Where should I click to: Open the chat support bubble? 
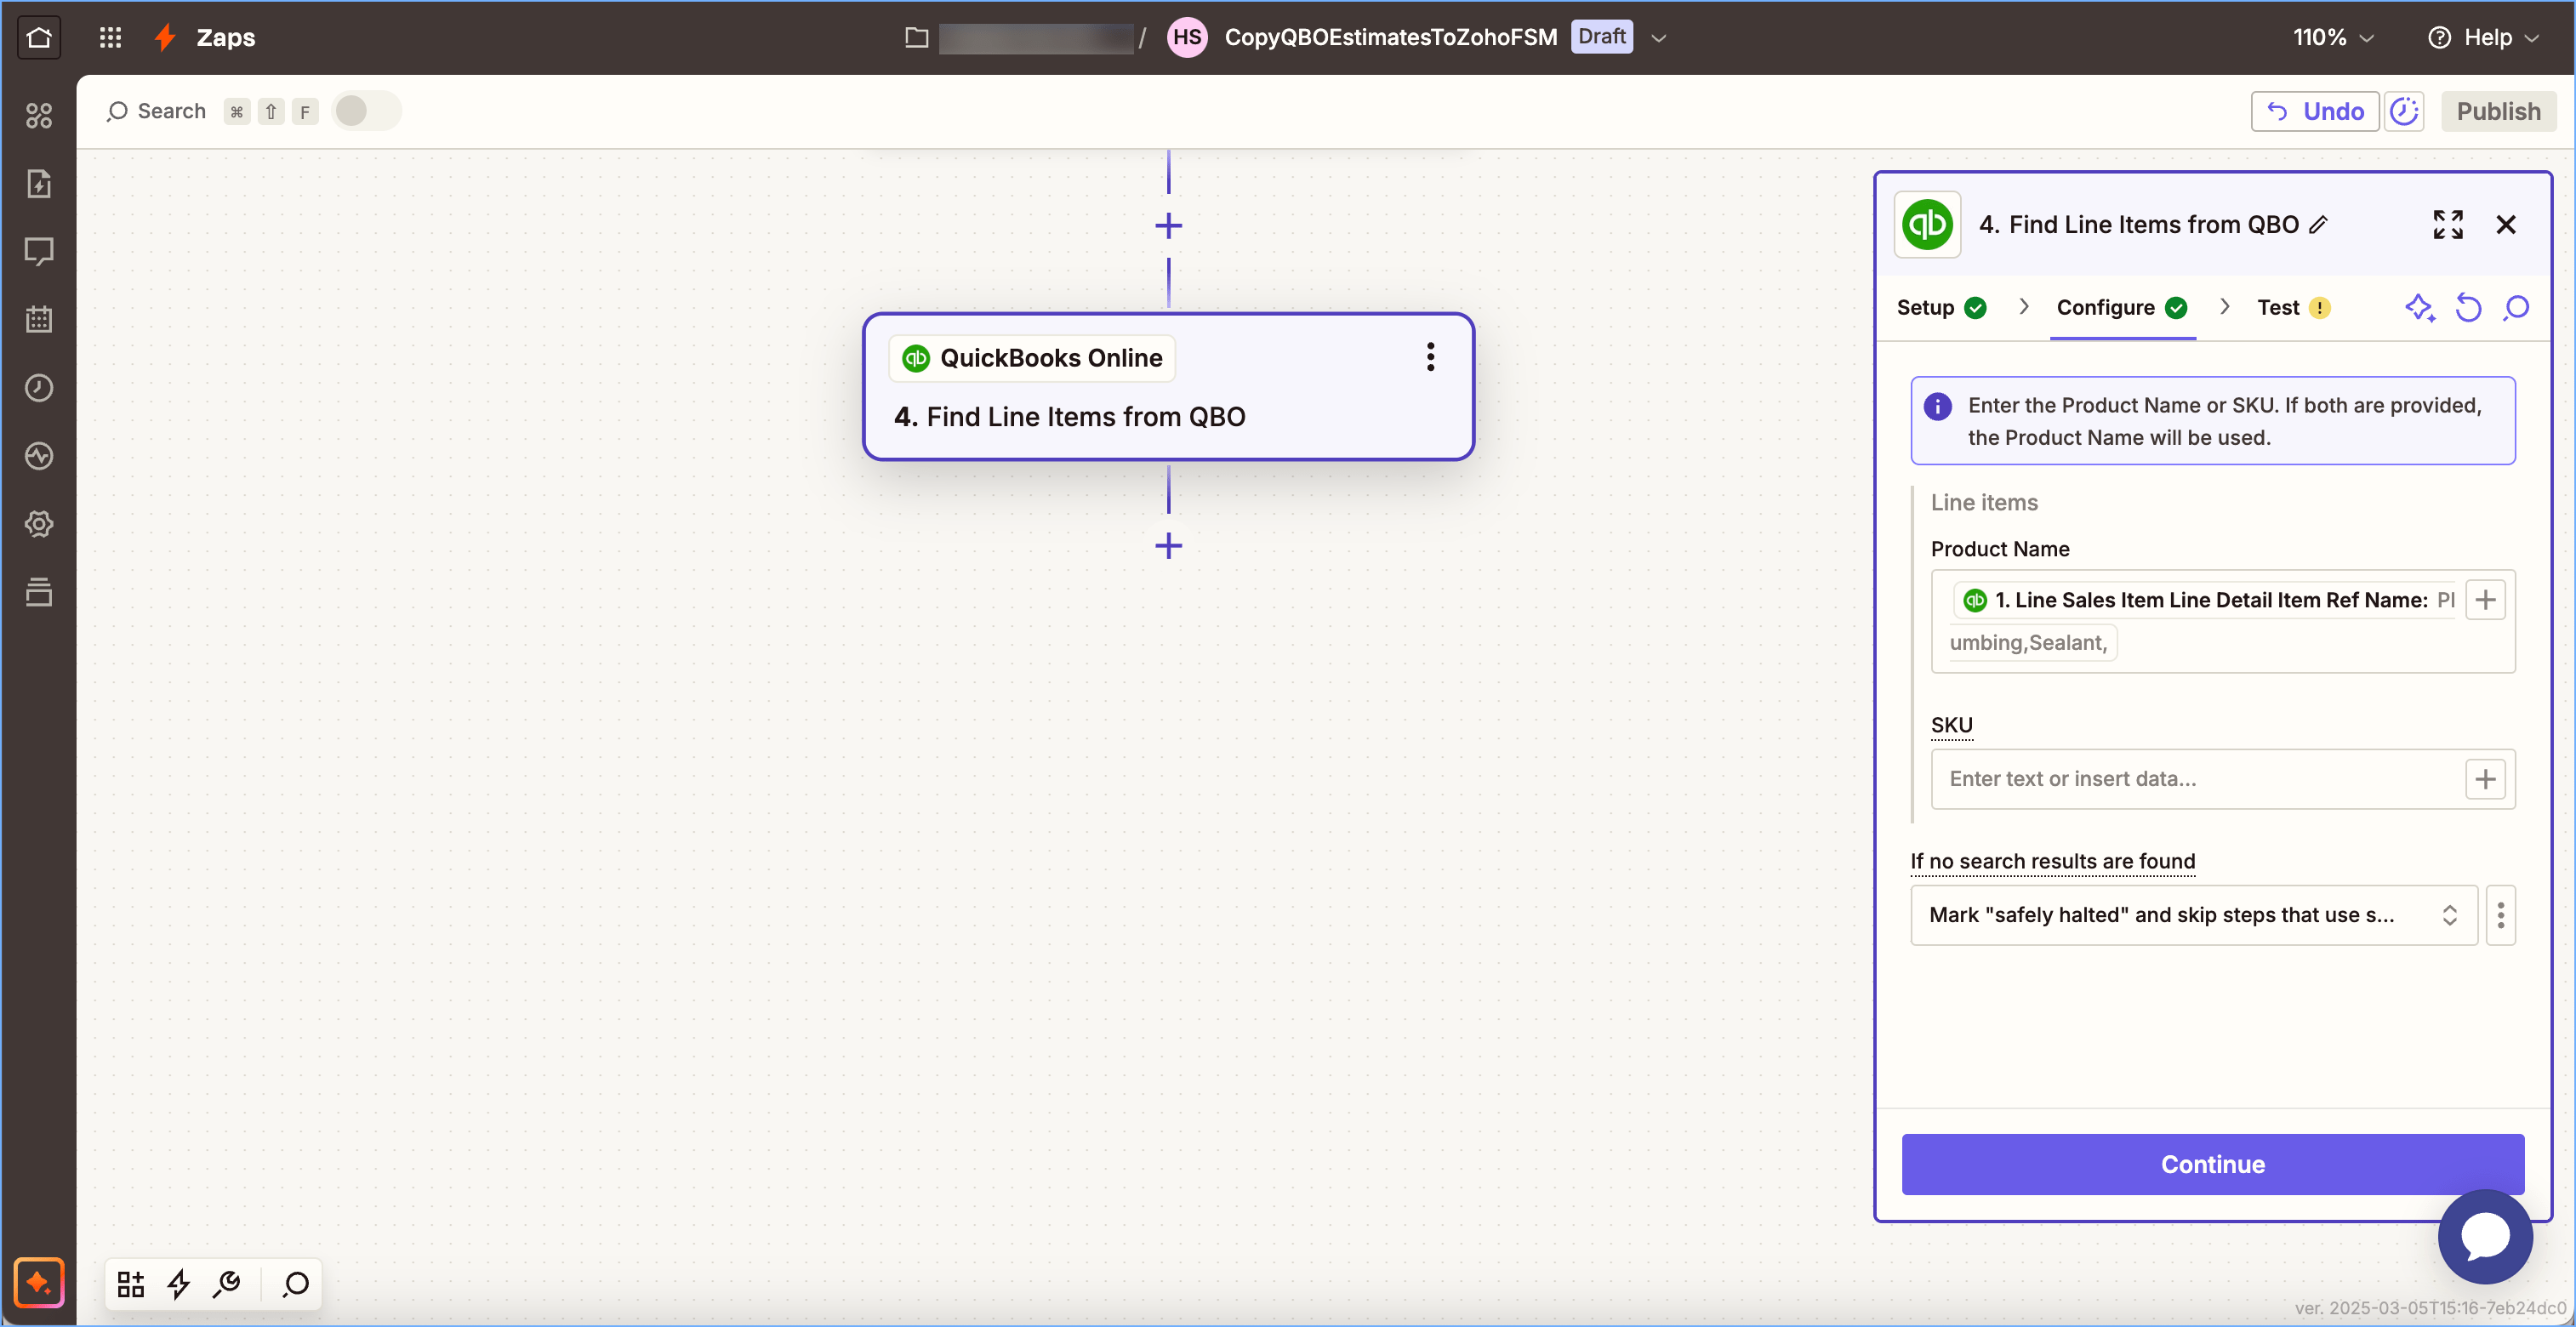[x=2484, y=1236]
